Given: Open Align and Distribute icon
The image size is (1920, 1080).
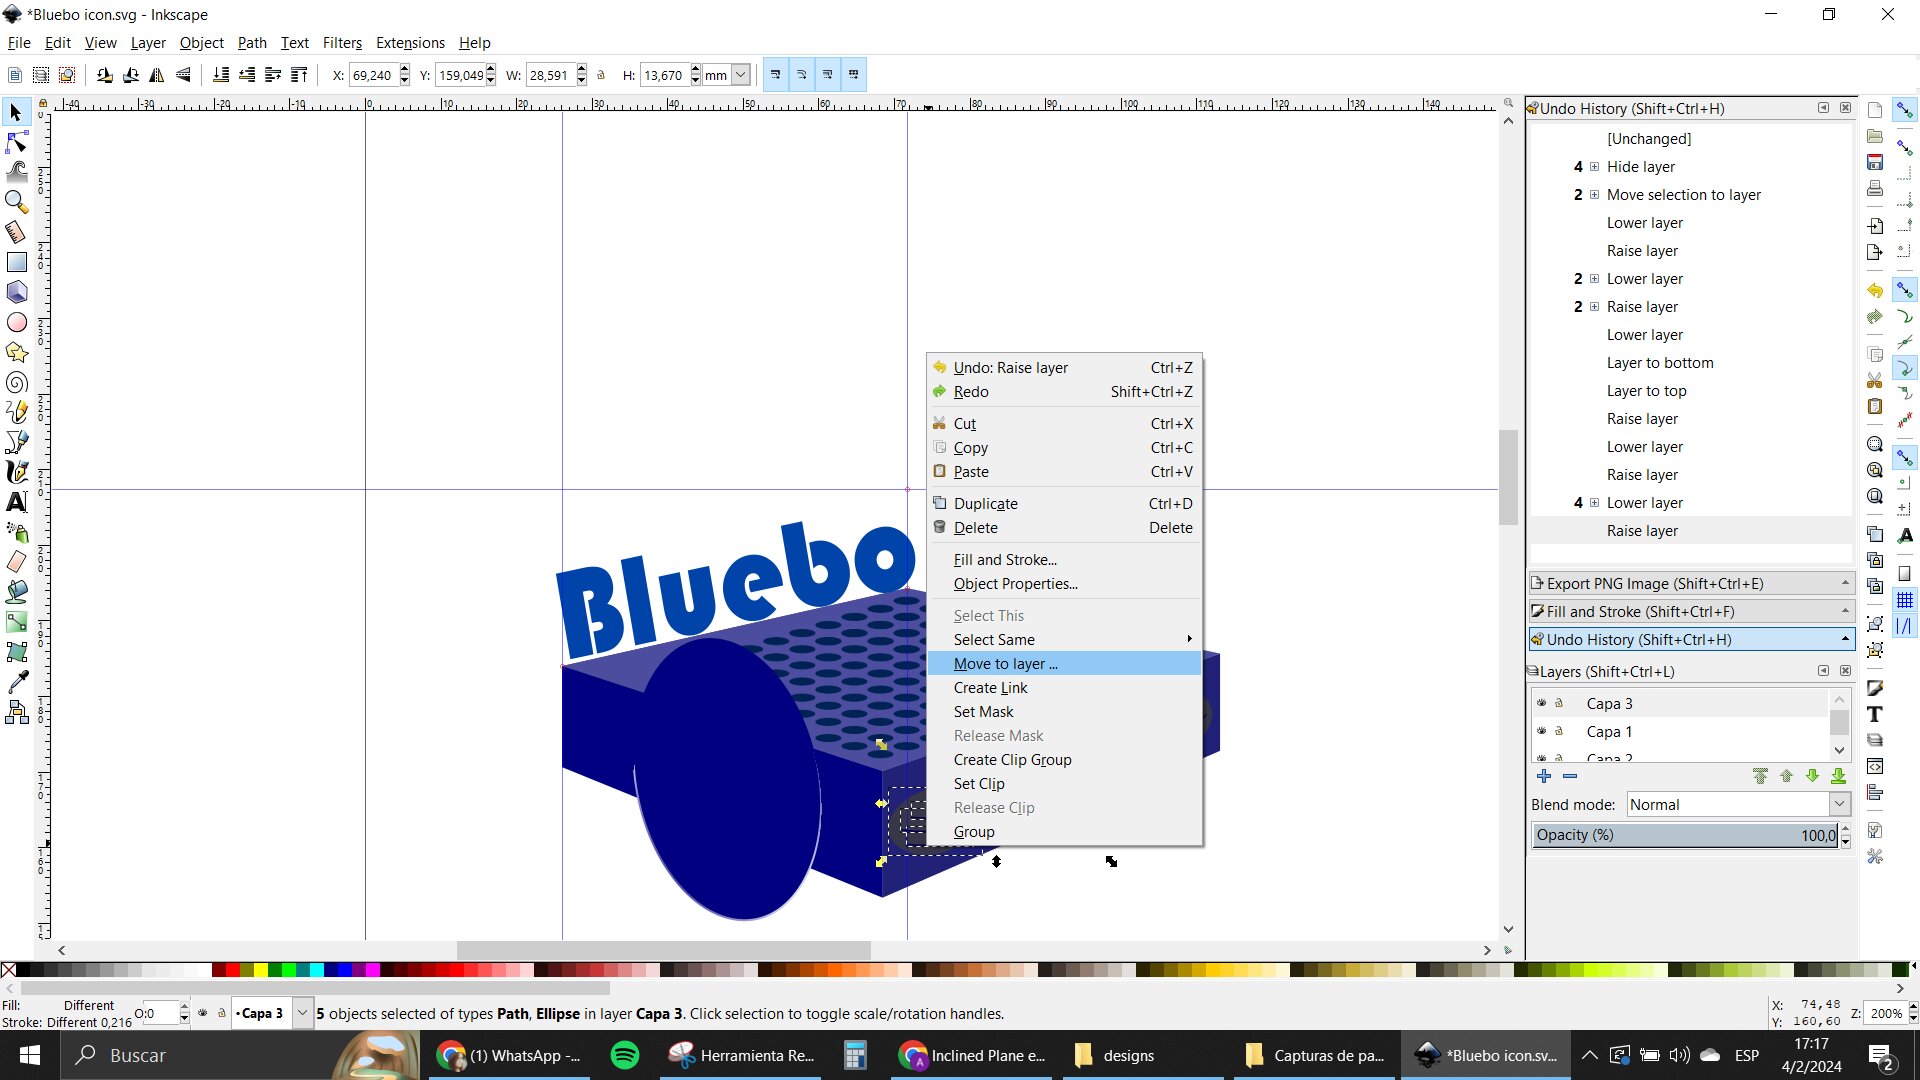Looking at the screenshot, I should pos(1875,793).
